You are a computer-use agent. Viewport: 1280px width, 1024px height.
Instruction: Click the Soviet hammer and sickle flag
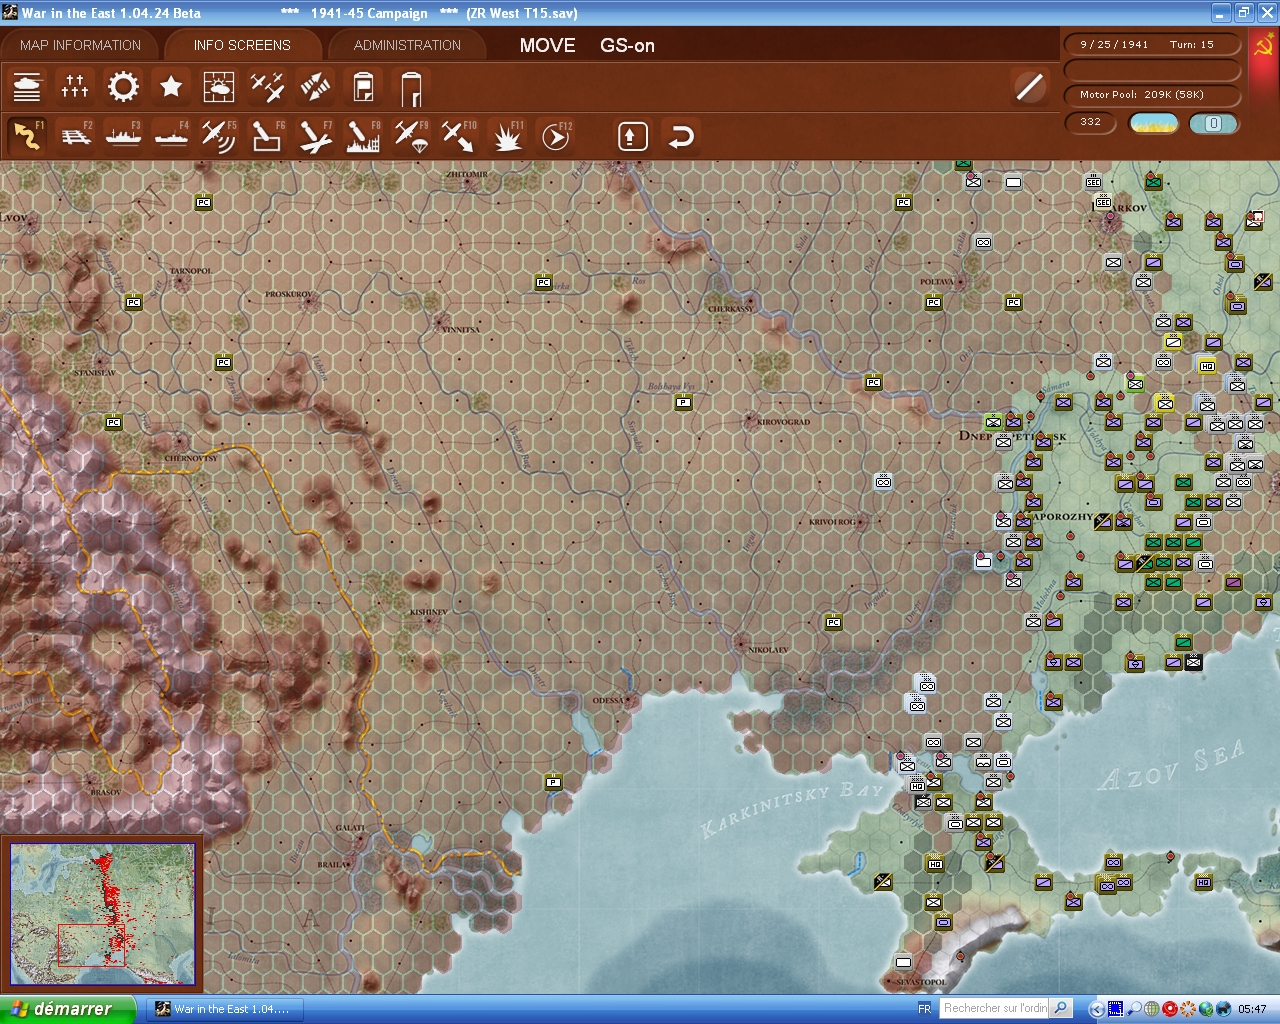[x=1263, y=45]
